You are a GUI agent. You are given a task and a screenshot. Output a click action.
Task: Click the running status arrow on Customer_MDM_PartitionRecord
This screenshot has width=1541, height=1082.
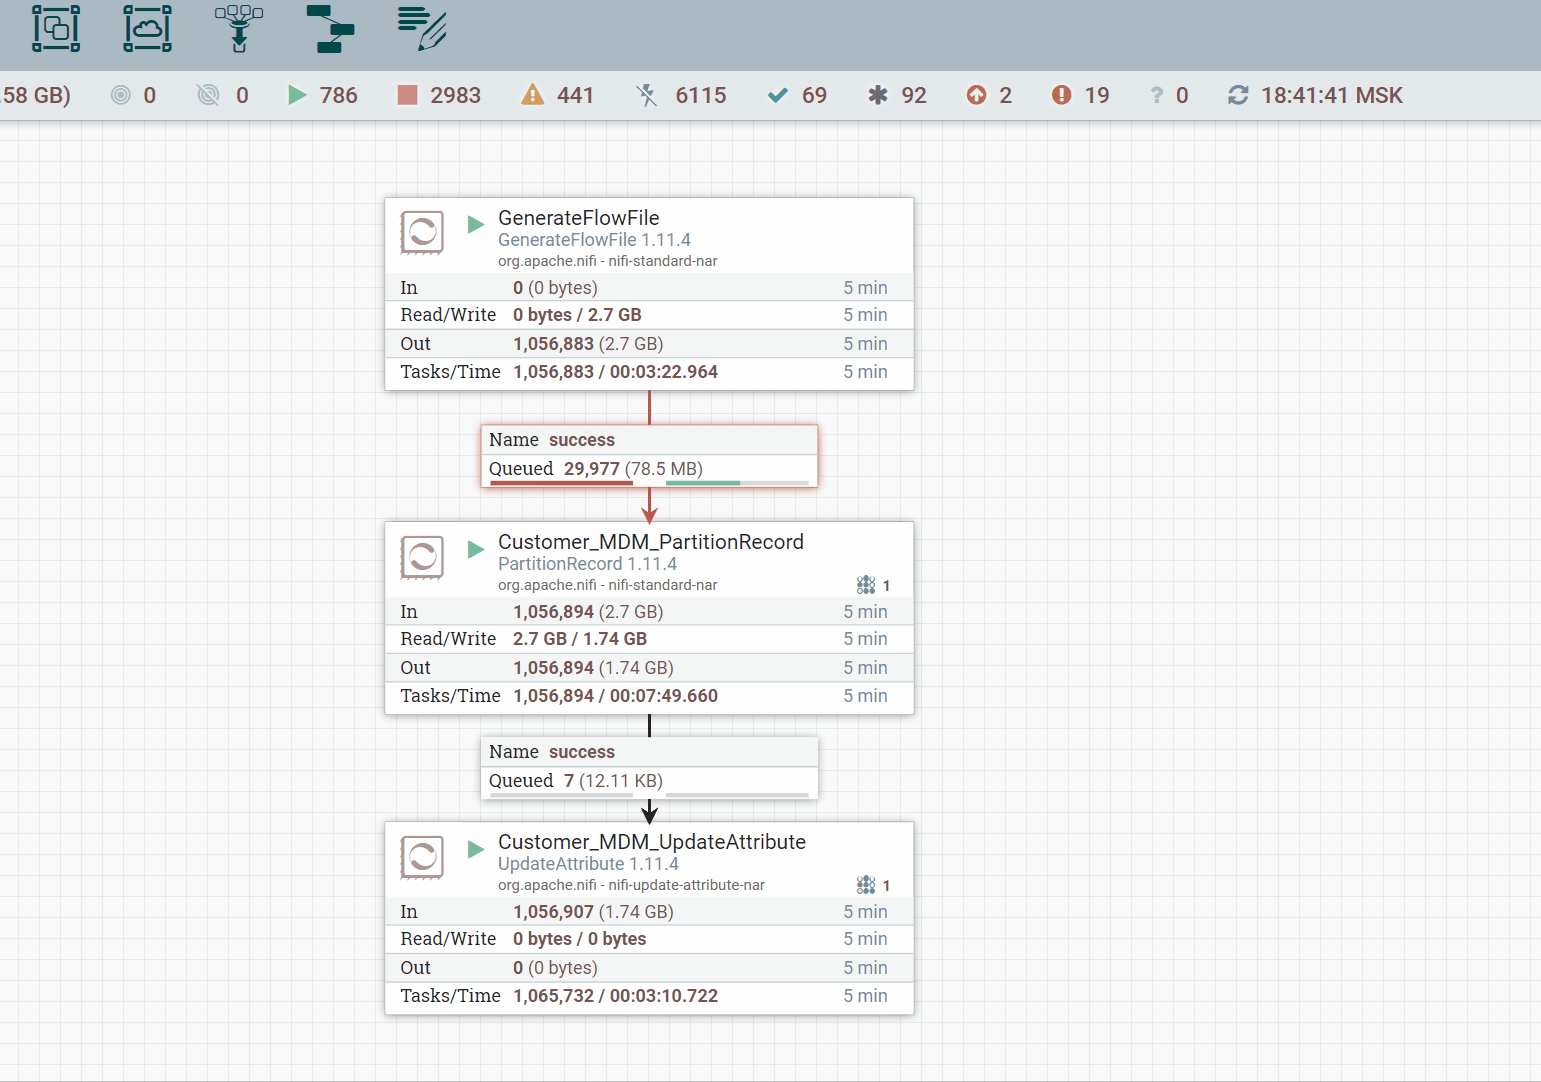[x=476, y=548]
